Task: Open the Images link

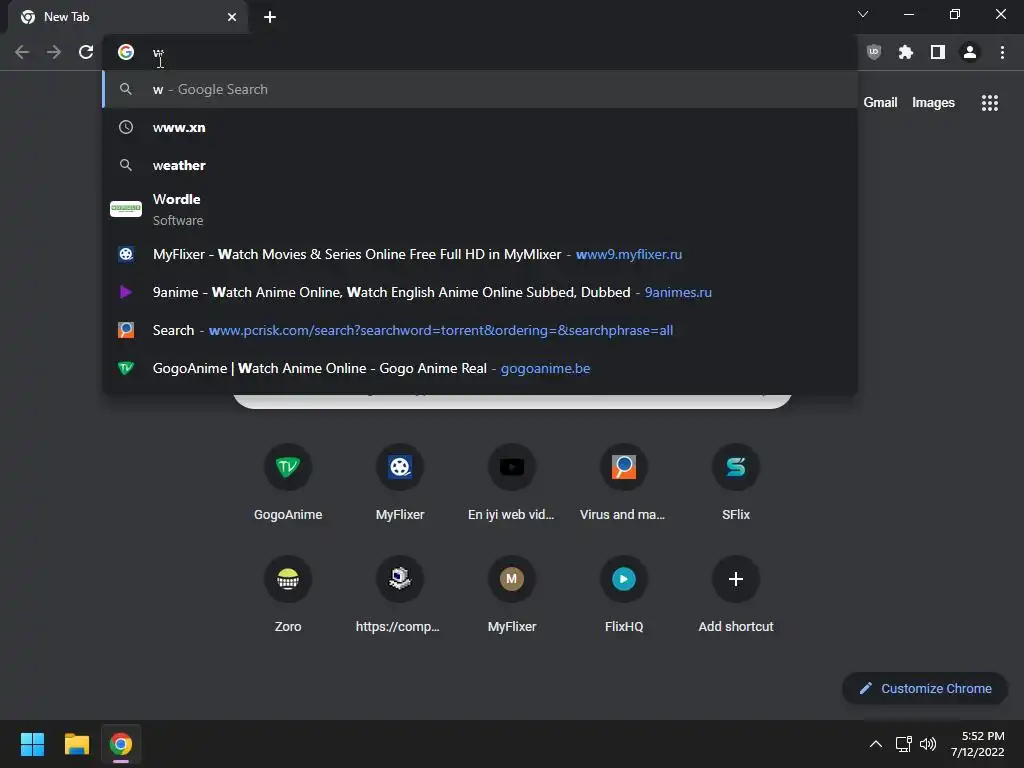Action: (933, 103)
